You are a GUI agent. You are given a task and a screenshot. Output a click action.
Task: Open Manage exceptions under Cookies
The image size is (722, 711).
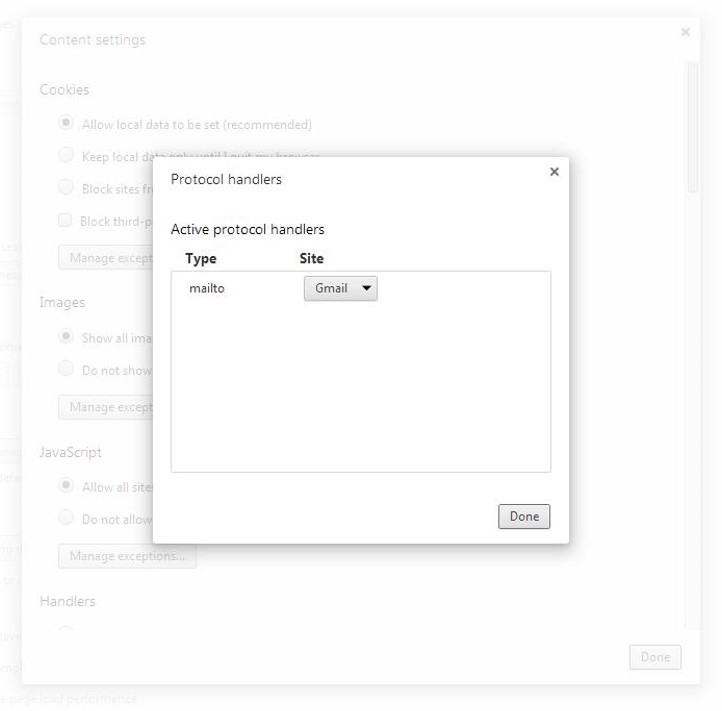point(105,258)
